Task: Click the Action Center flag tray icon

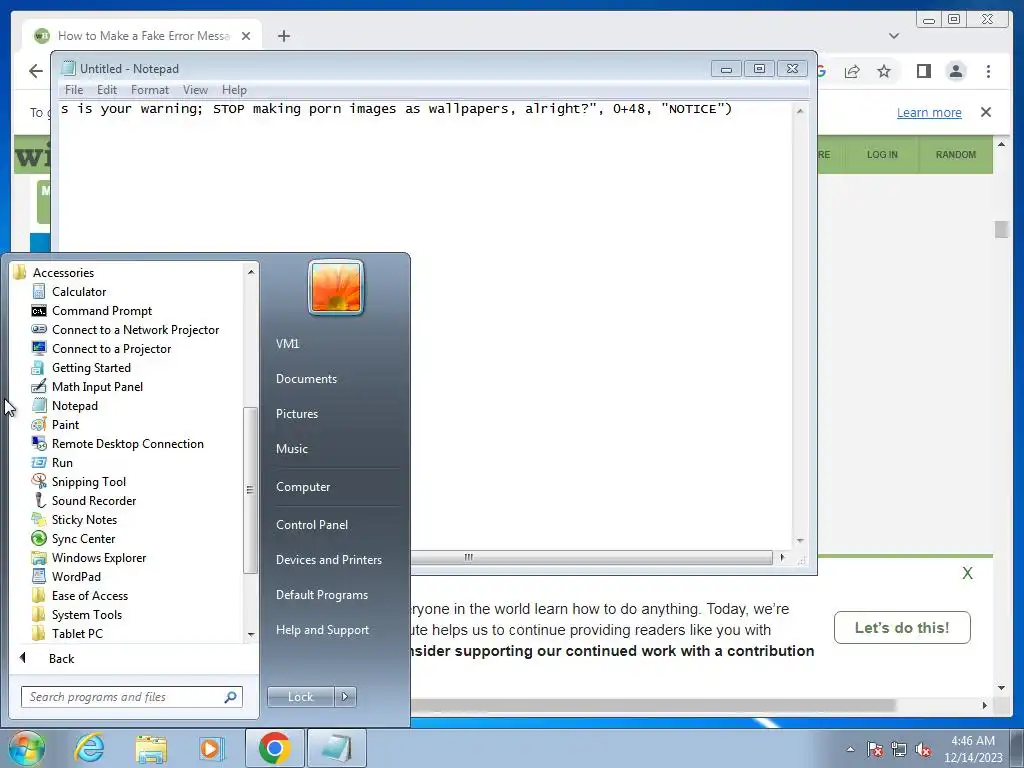Action: click(x=874, y=749)
